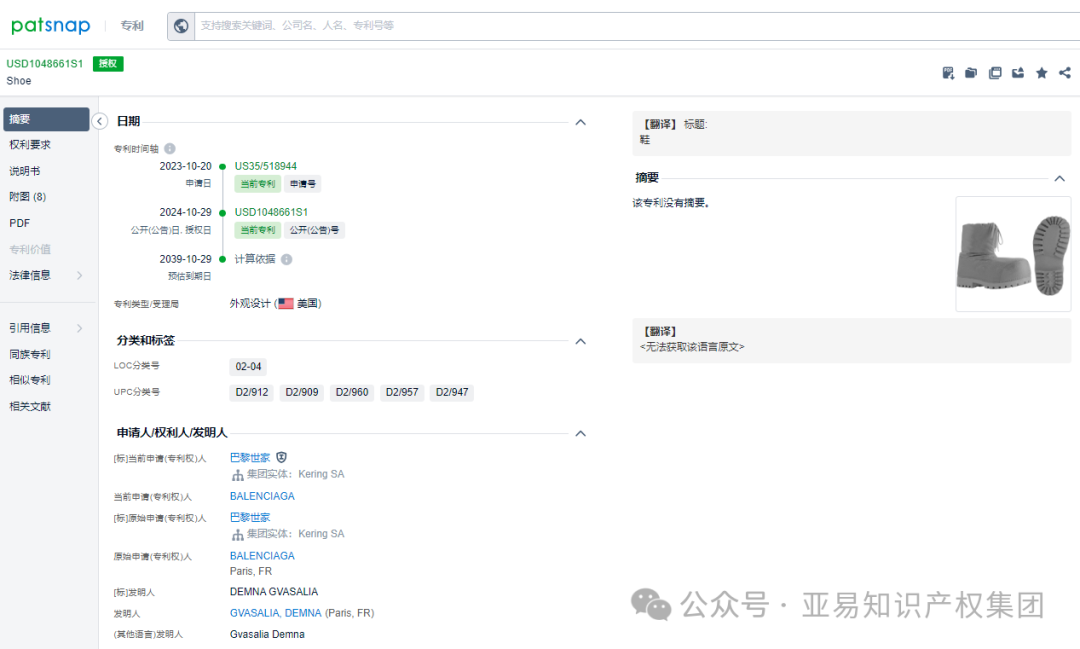Open the 附图 (8) section
The image size is (1080, 649).
(x=31, y=196)
